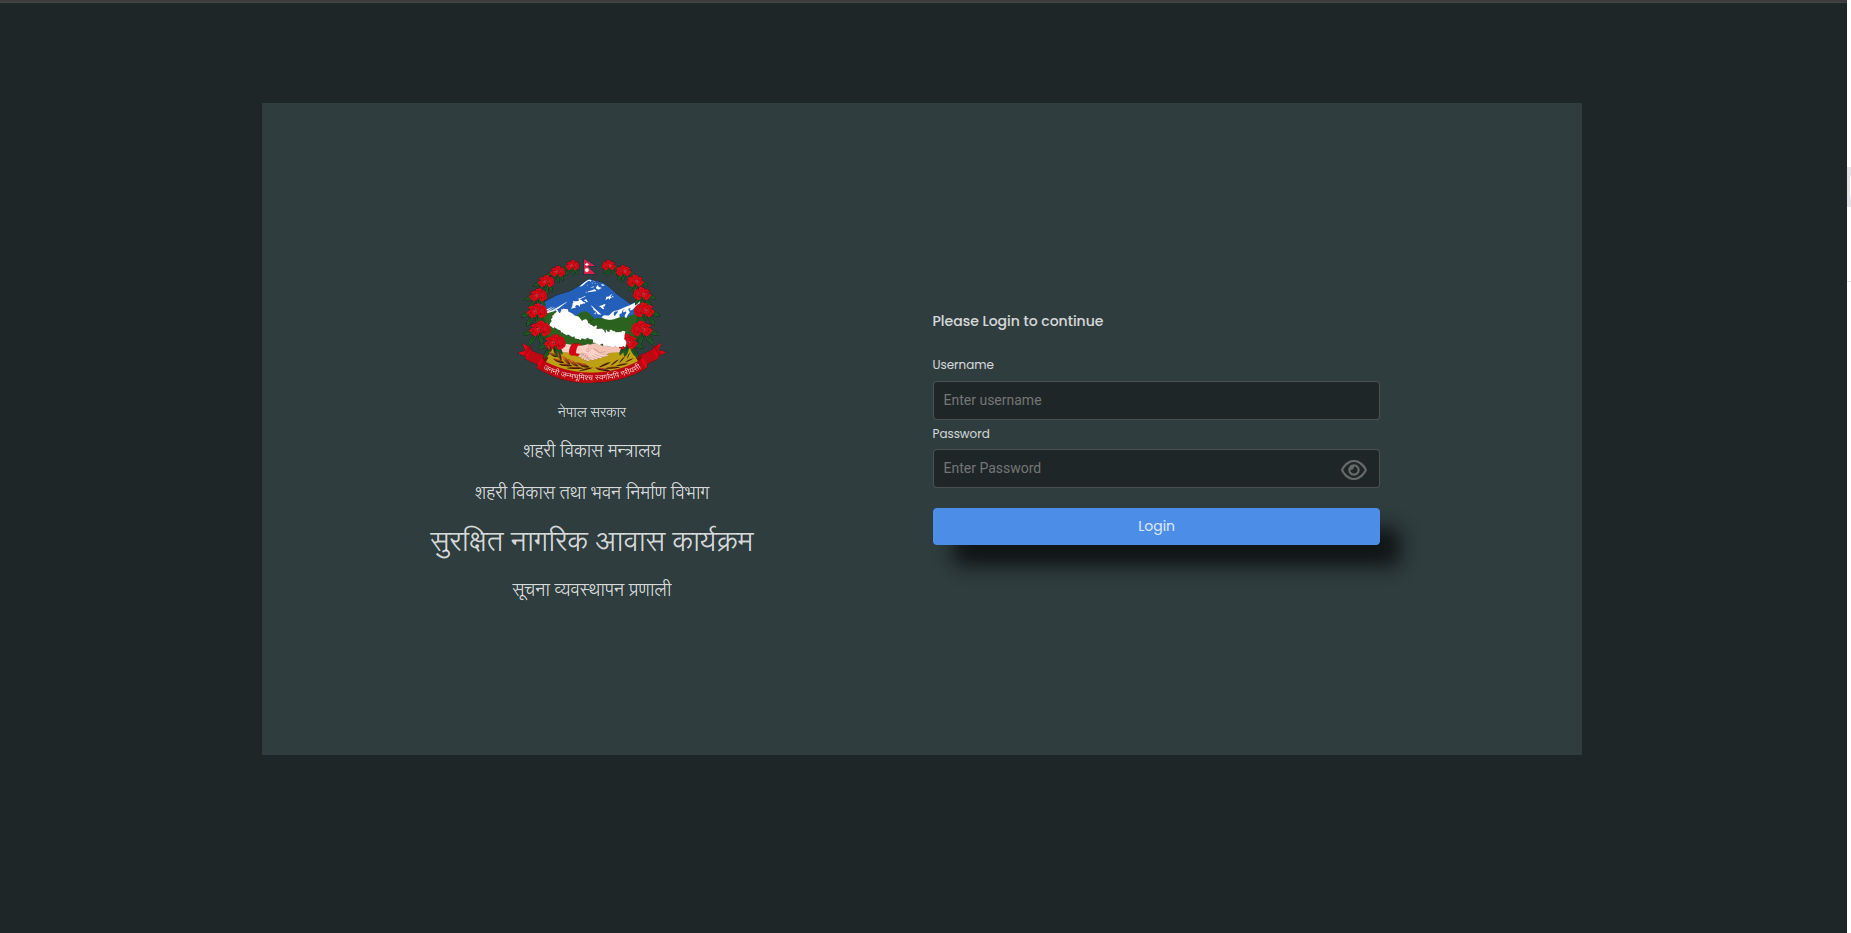Viewport: 1851px width, 933px height.
Task: Toggle password visibility with the eye icon
Action: pos(1353,470)
